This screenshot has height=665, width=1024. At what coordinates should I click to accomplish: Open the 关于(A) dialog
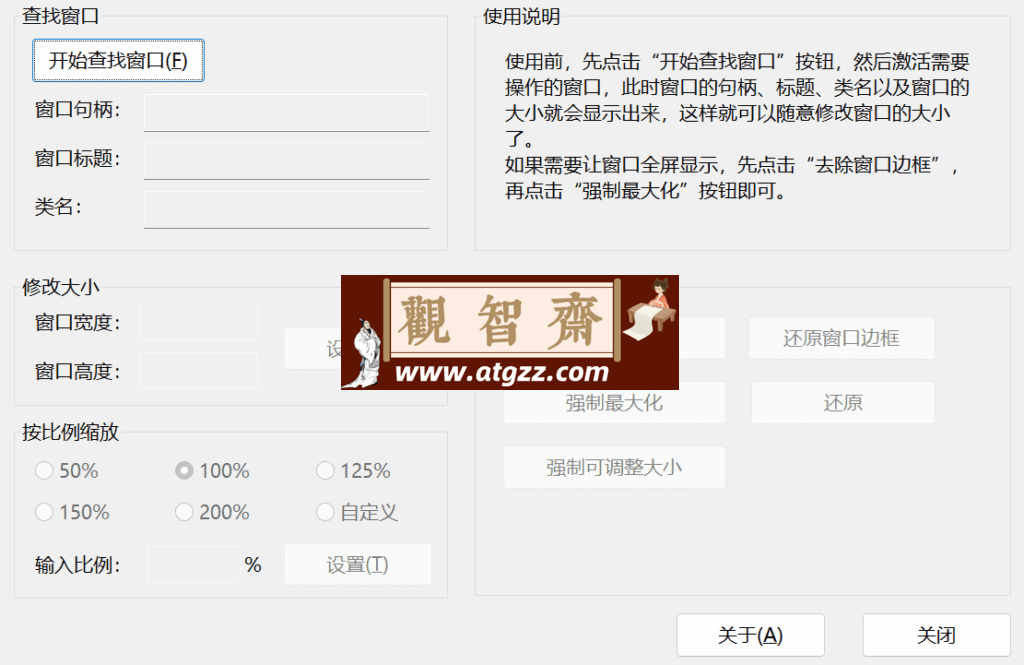[x=750, y=635]
